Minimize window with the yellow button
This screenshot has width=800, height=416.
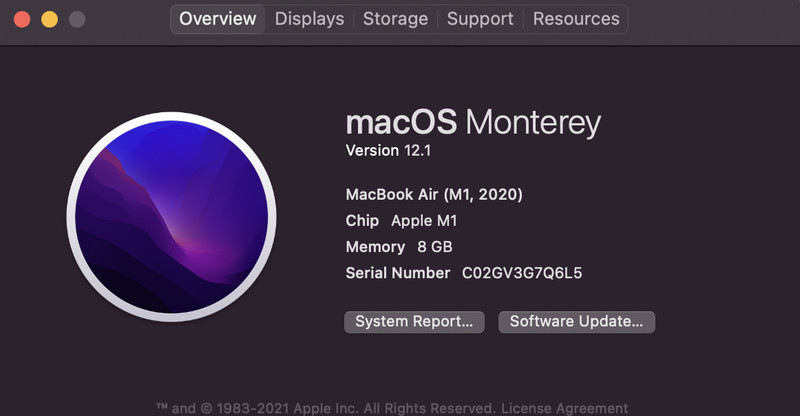tap(49, 19)
